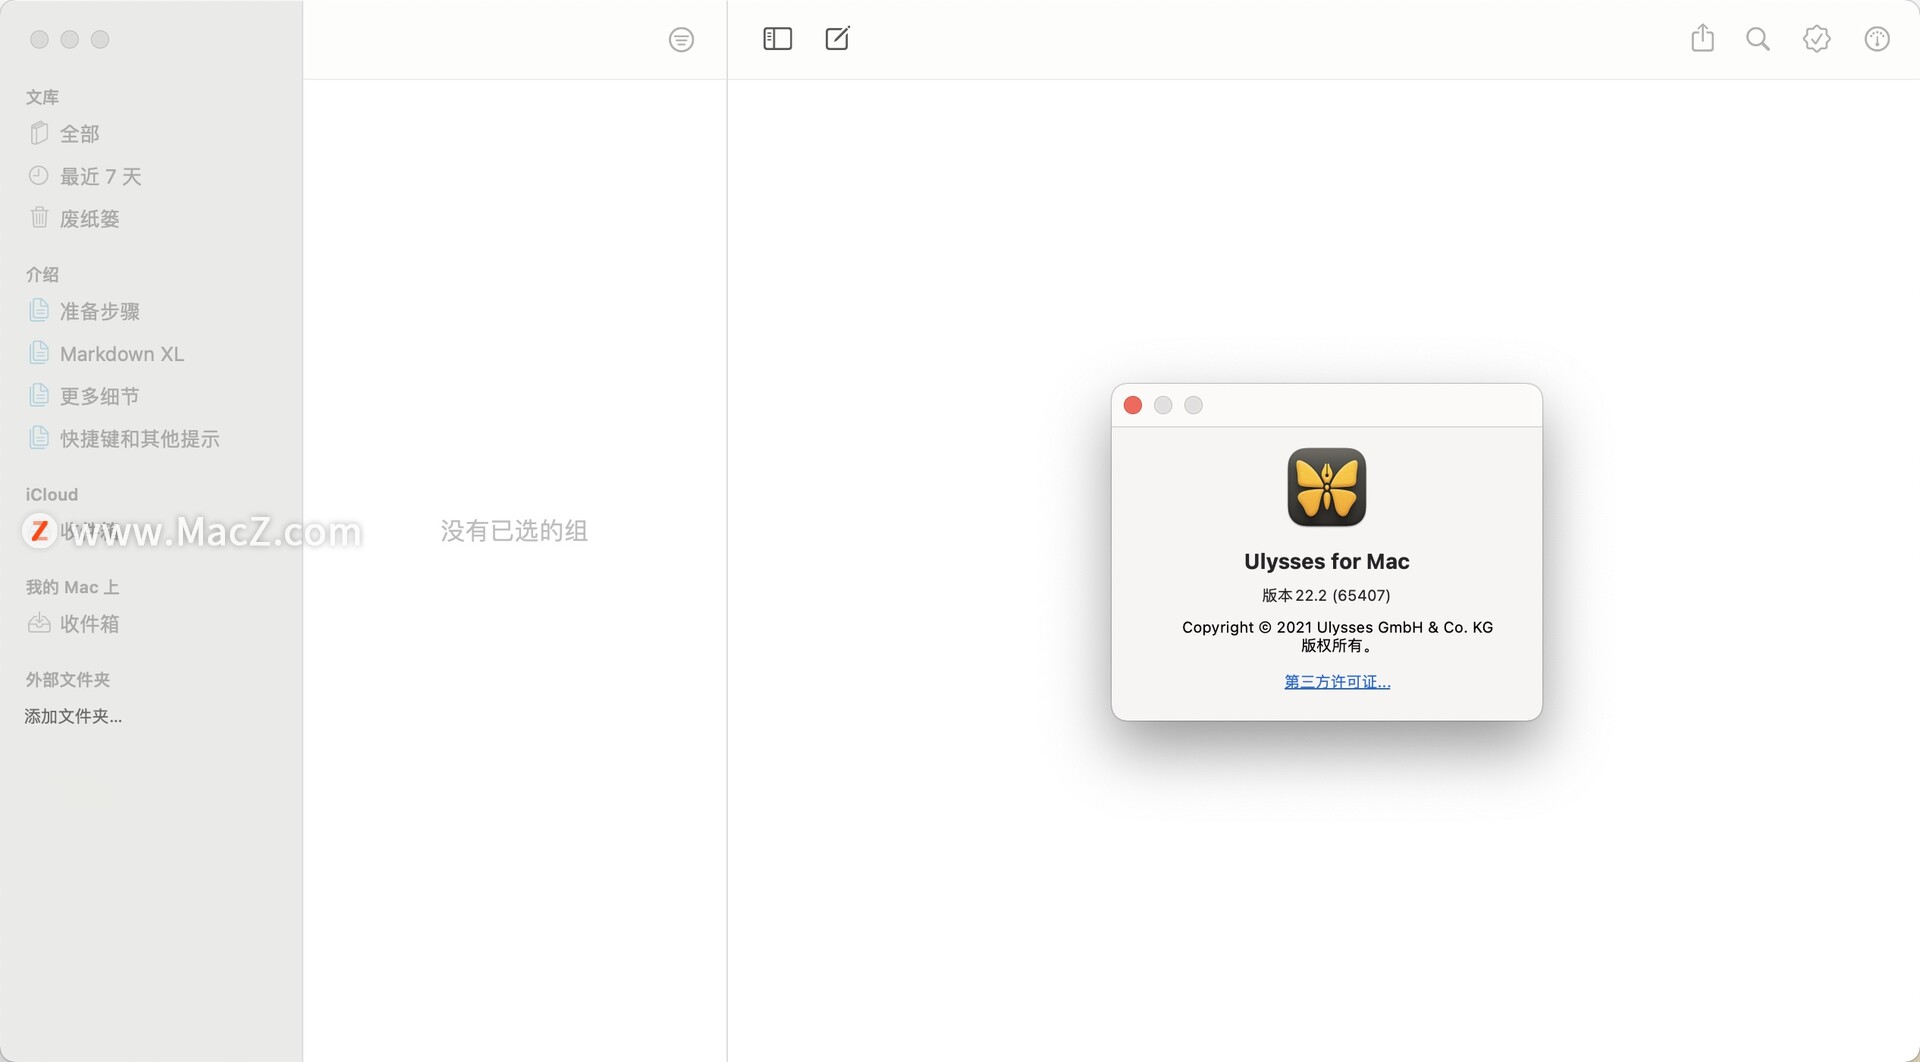Click the trash can icon beside 废纸篓

point(39,217)
